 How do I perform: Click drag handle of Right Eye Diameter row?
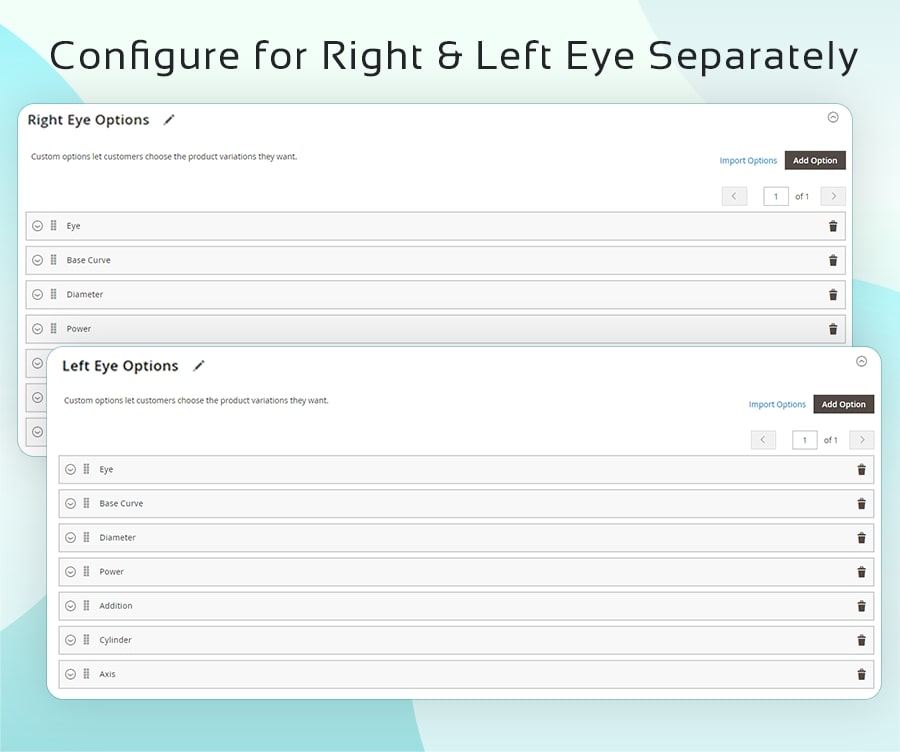coord(53,294)
